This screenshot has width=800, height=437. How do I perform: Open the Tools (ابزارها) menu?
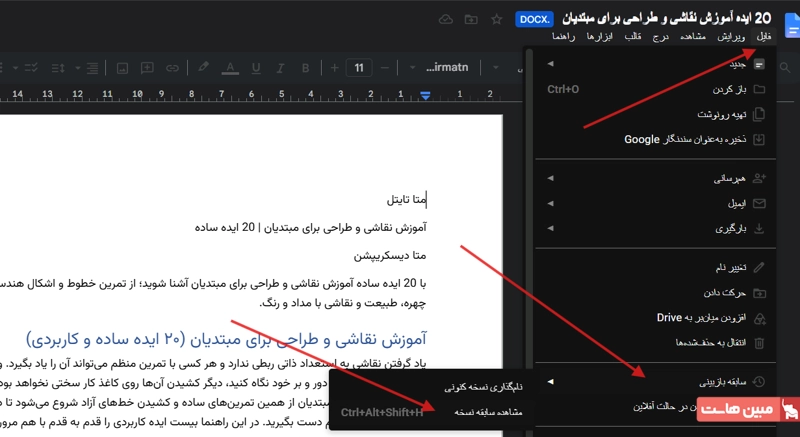tap(599, 36)
